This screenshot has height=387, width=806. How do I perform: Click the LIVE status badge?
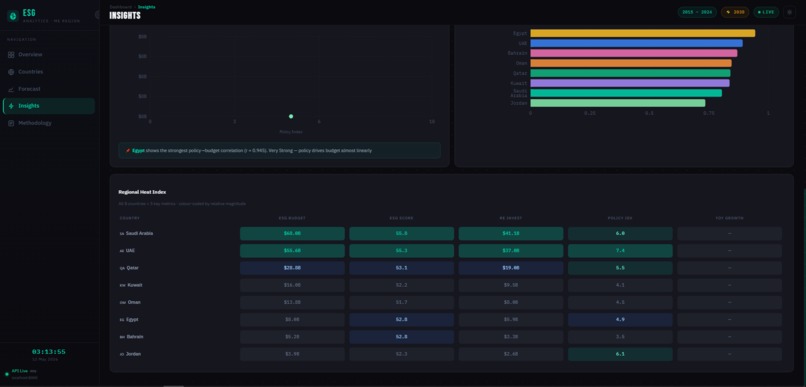pyautogui.click(x=766, y=12)
